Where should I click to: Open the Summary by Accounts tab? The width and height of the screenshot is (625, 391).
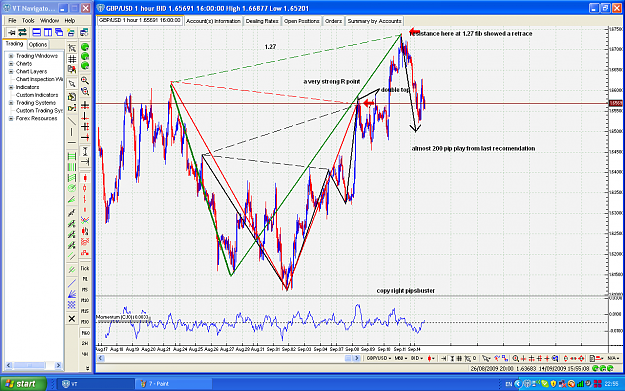374,21
